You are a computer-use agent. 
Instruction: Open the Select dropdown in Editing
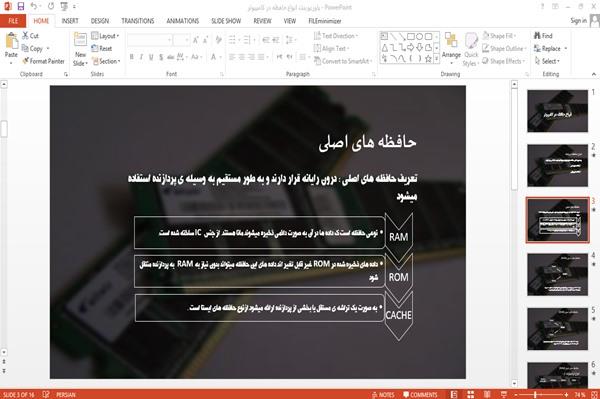[x=547, y=61]
